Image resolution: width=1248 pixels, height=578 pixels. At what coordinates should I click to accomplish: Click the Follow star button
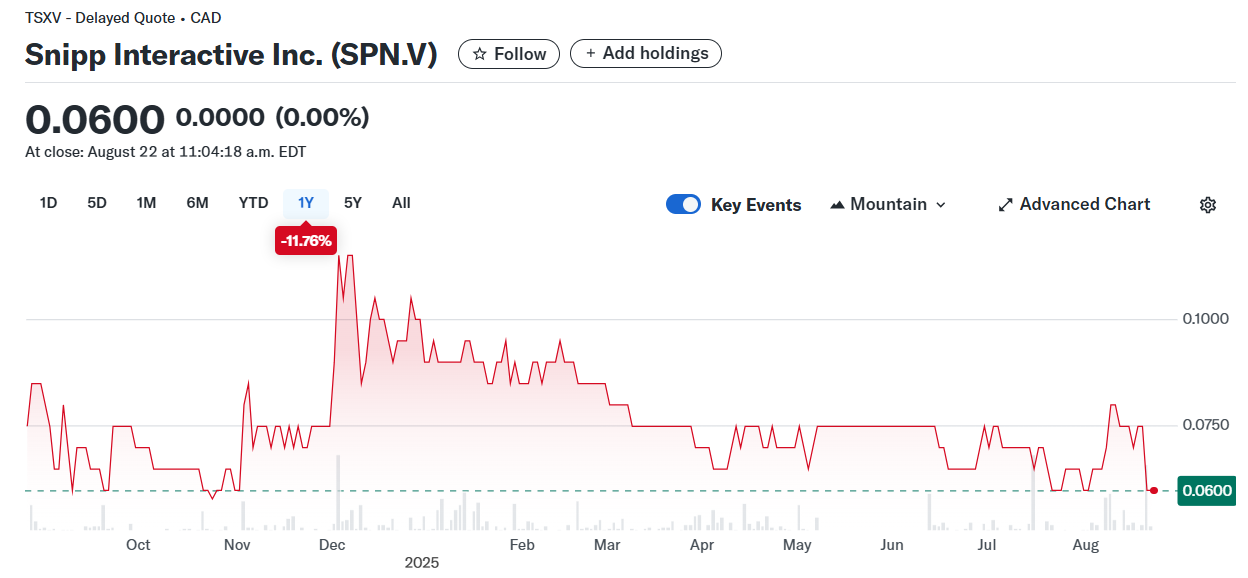tap(509, 54)
